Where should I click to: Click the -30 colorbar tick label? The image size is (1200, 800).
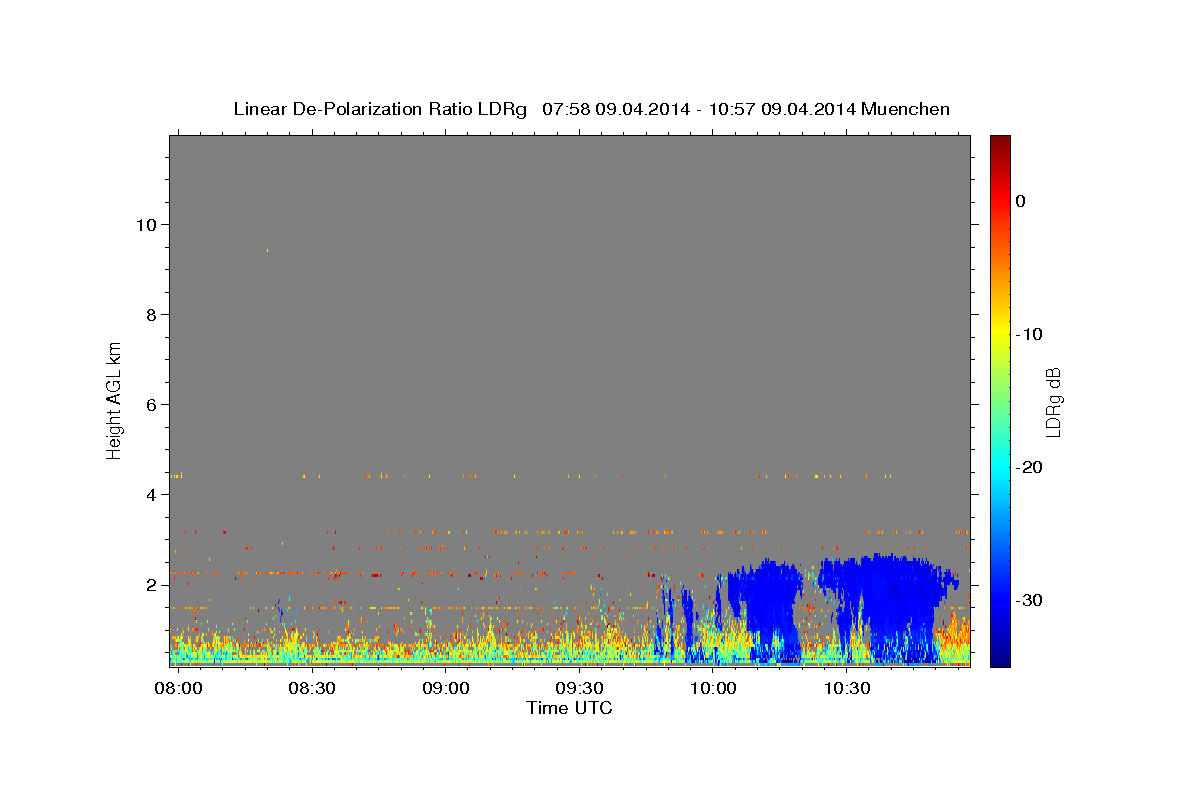pyautogui.click(x=1029, y=600)
